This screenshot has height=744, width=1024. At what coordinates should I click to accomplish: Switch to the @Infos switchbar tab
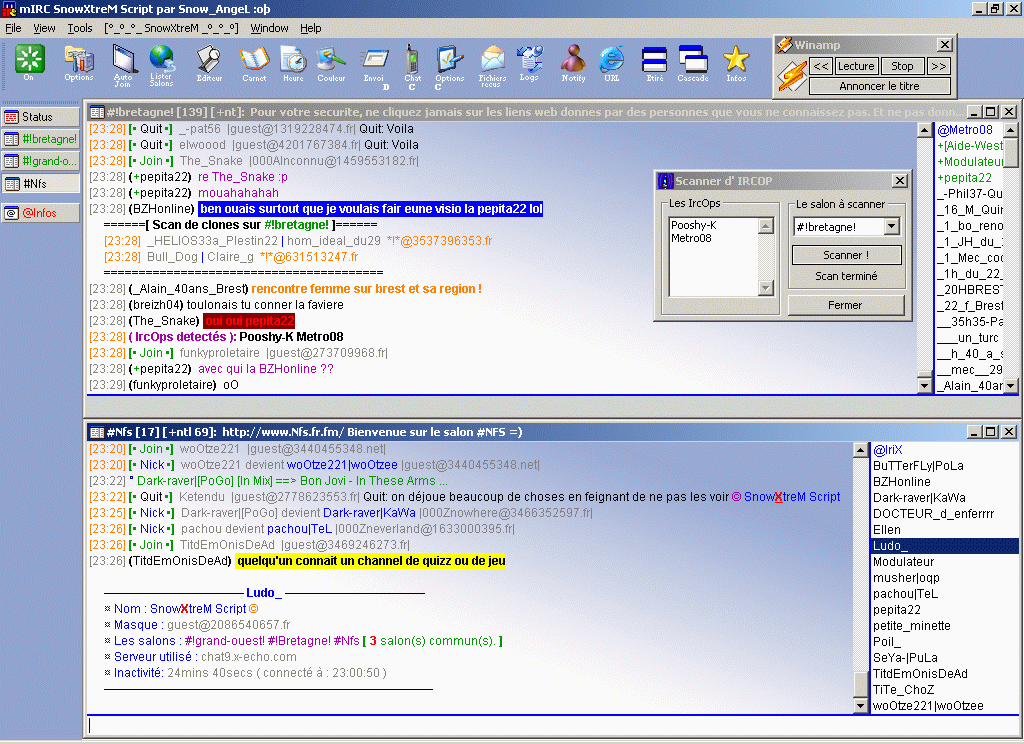(40, 213)
